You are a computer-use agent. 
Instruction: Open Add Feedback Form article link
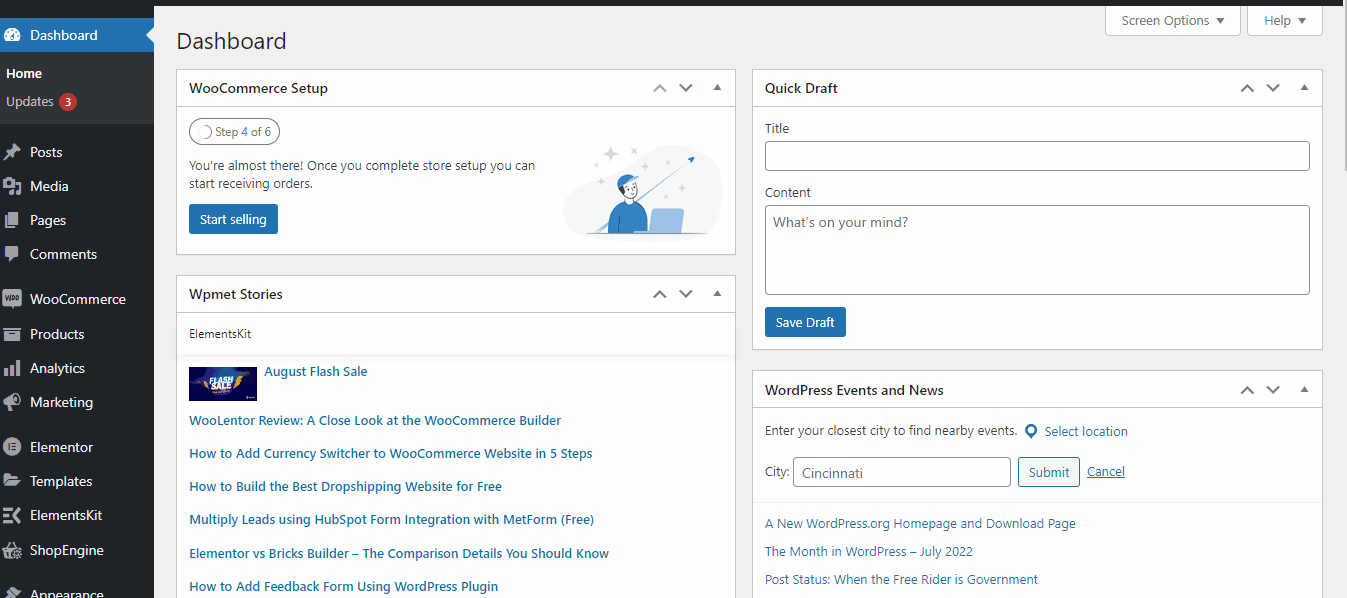coord(344,586)
